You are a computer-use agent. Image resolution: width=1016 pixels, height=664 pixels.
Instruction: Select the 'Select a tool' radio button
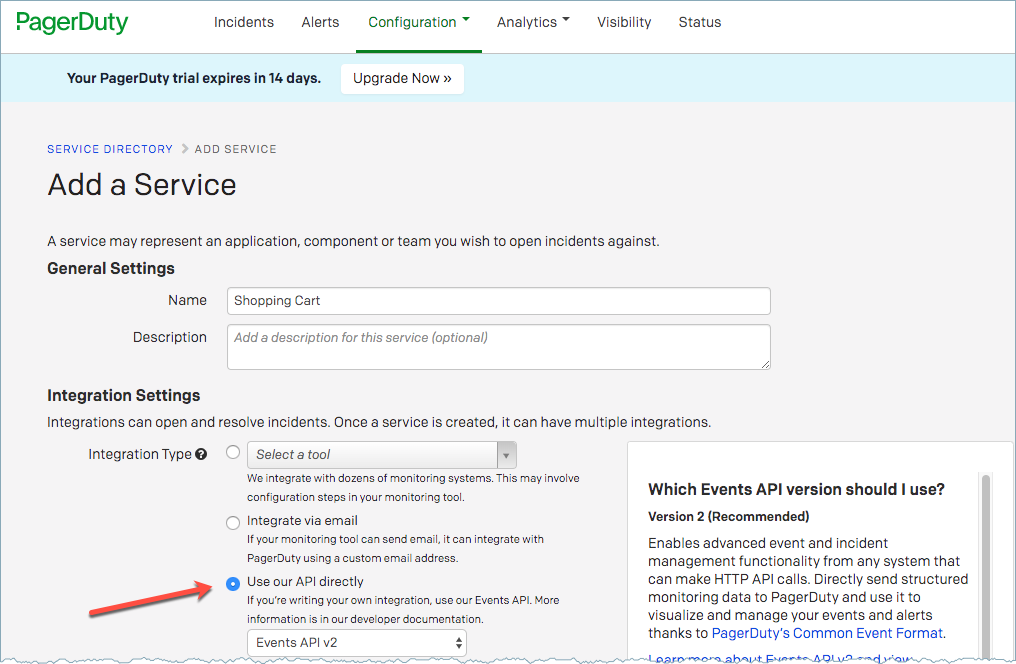233,452
